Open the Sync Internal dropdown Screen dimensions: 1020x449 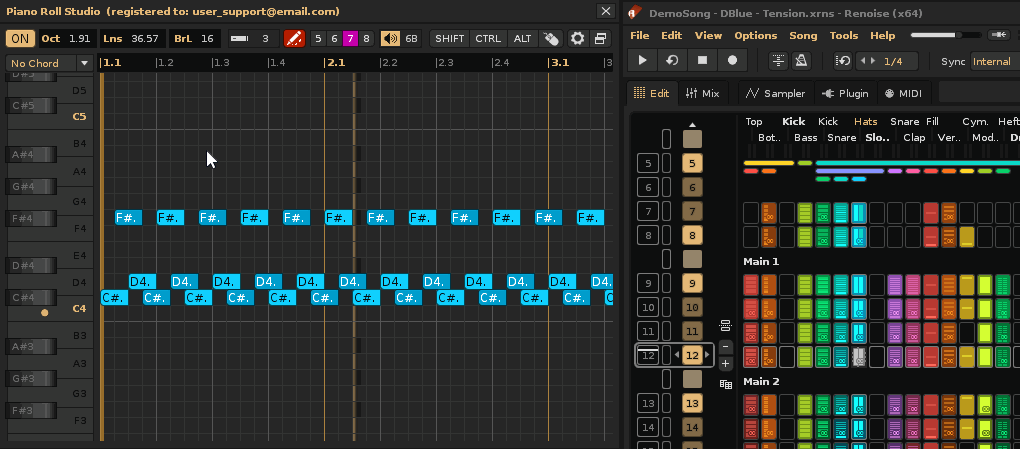[994, 62]
